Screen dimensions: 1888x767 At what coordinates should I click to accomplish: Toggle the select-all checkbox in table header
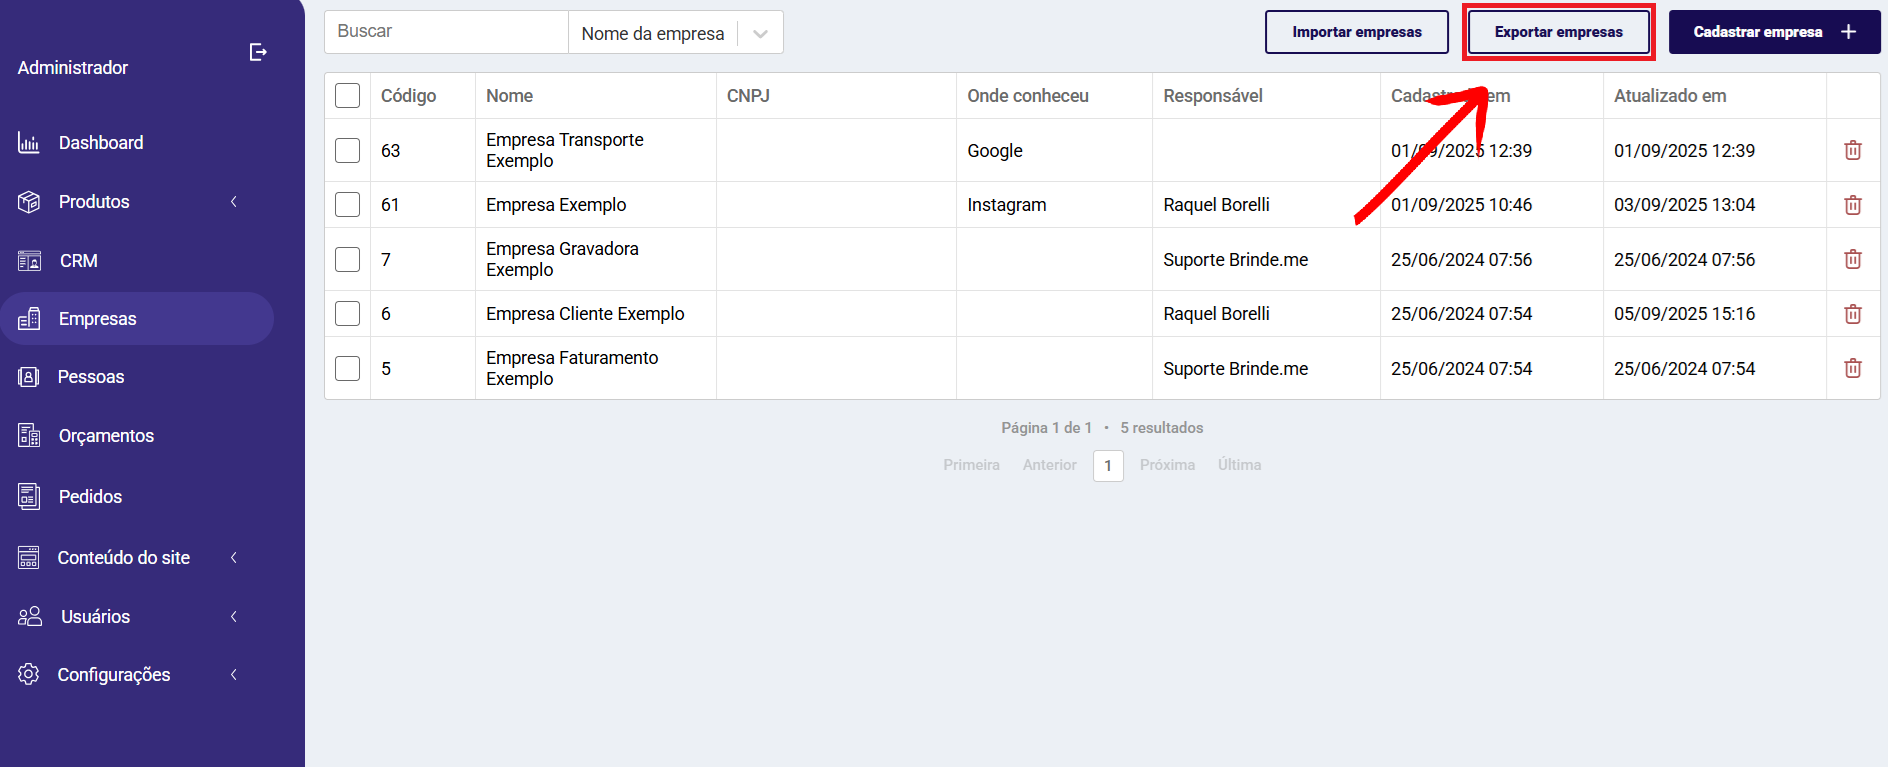(347, 96)
